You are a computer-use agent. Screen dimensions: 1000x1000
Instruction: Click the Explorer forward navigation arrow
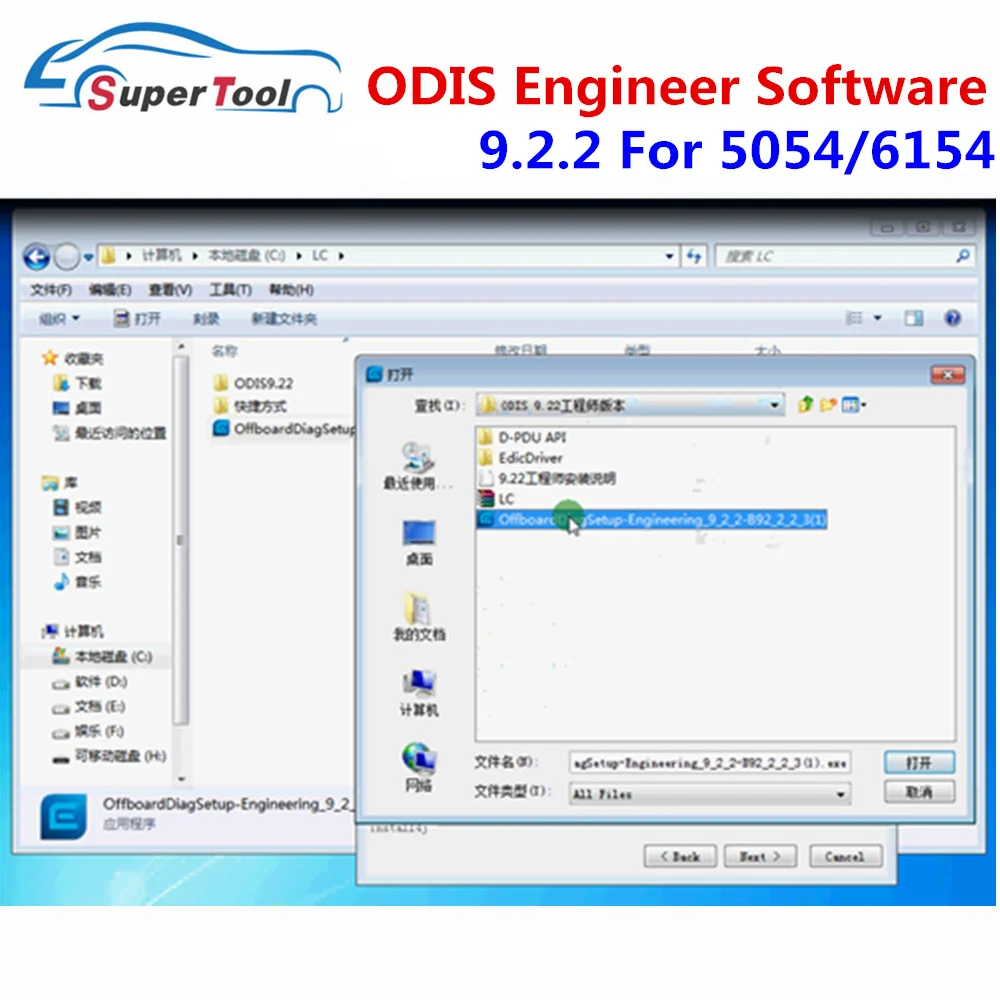(66, 257)
